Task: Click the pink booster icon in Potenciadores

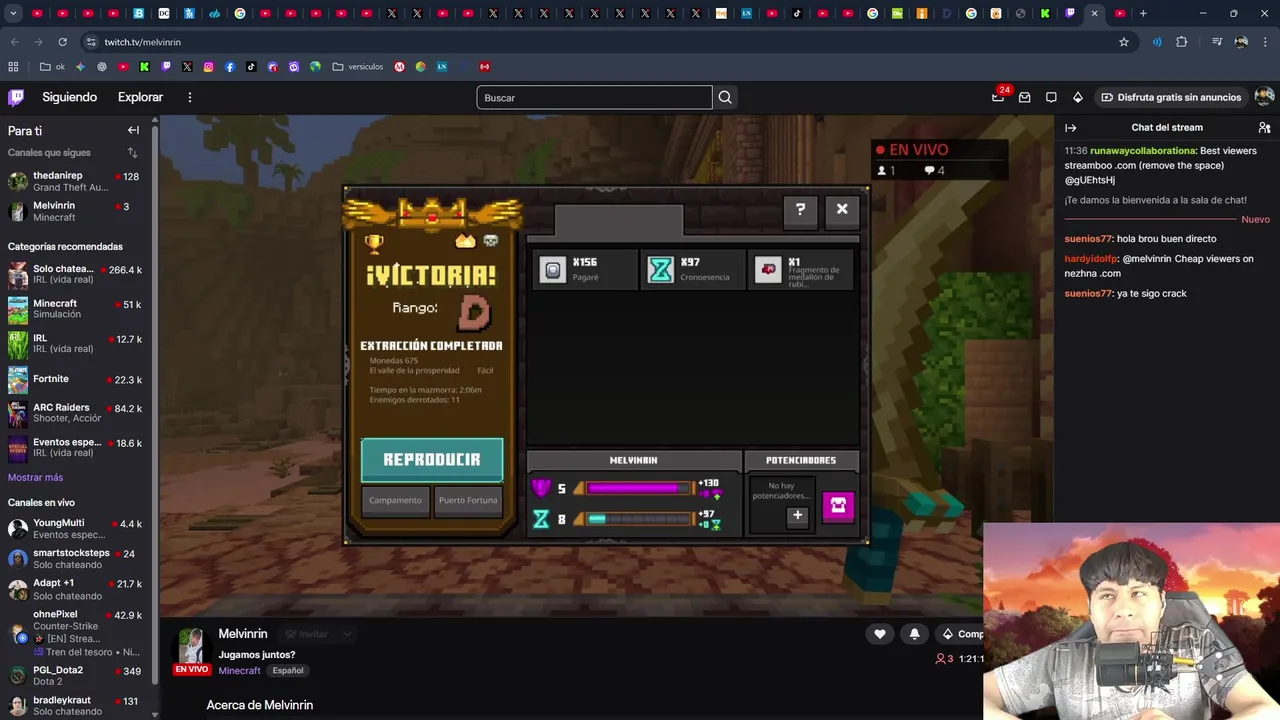Action: (x=838, y=506)
